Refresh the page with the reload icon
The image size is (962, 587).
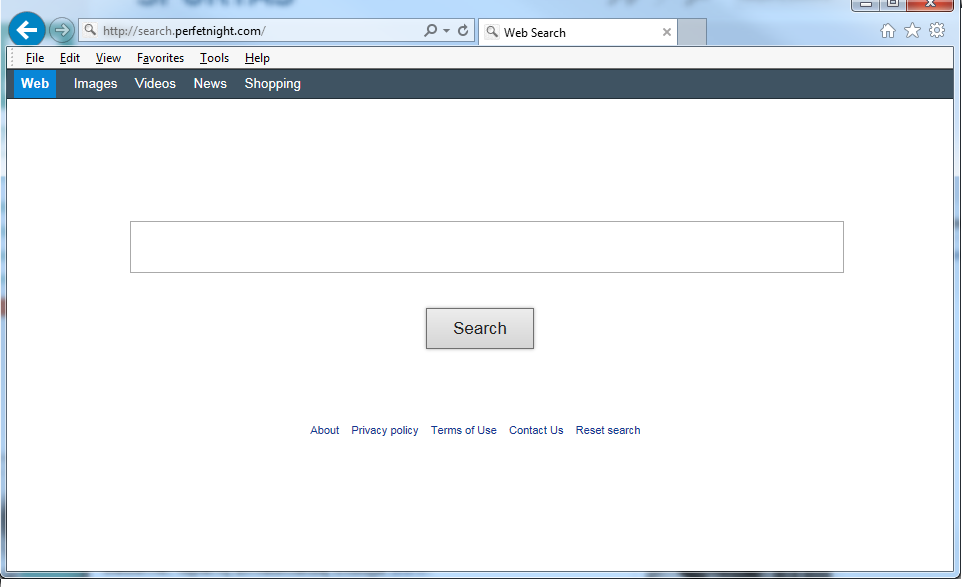[463, 30]
